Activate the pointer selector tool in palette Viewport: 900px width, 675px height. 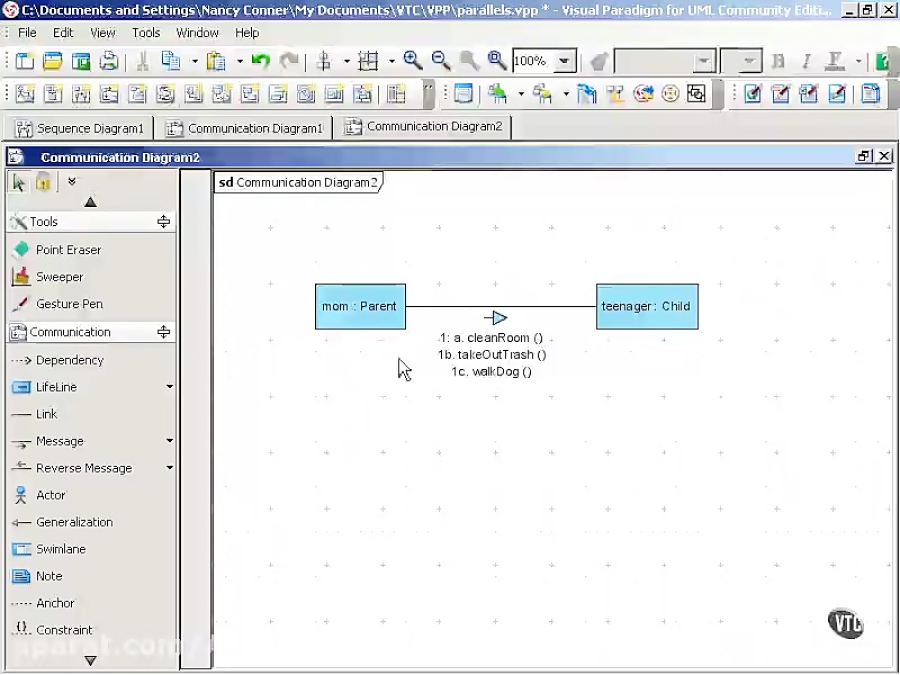point(19,183)
